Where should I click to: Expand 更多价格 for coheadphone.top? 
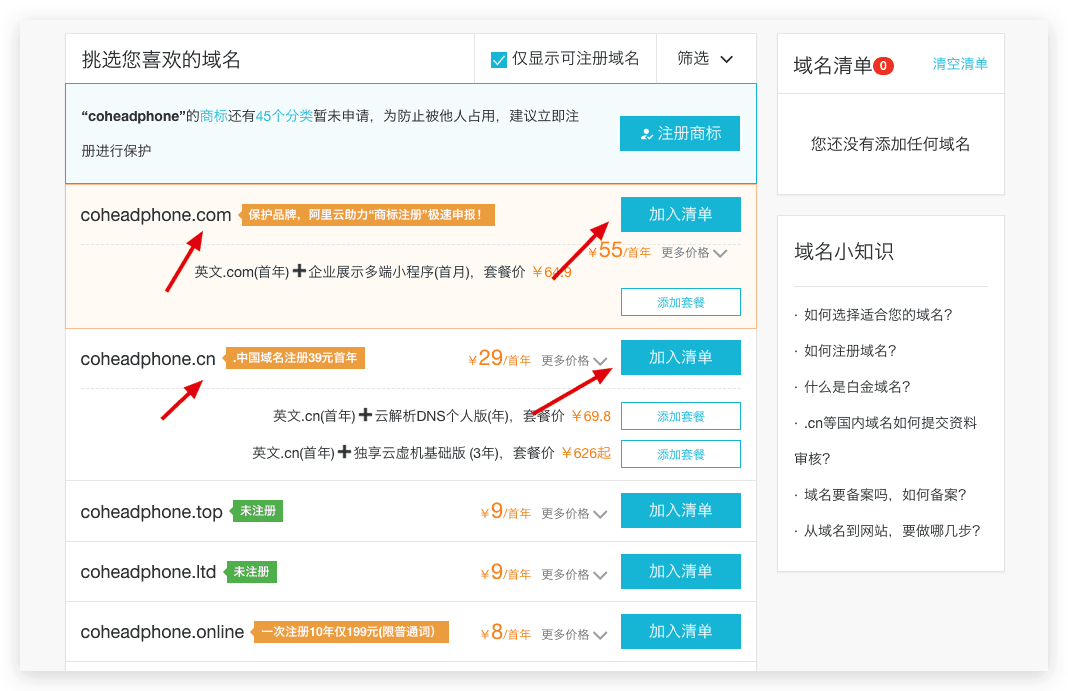[574, 513]
